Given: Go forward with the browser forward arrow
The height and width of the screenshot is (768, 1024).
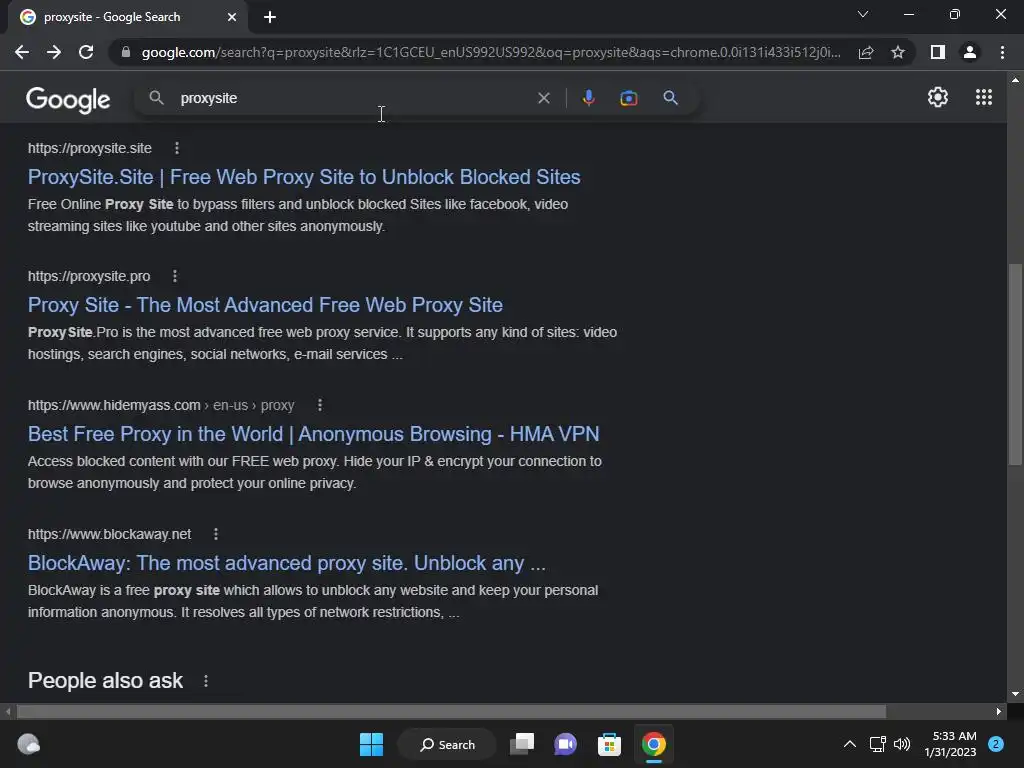Looking at the screenshot, I should [54, 52].
